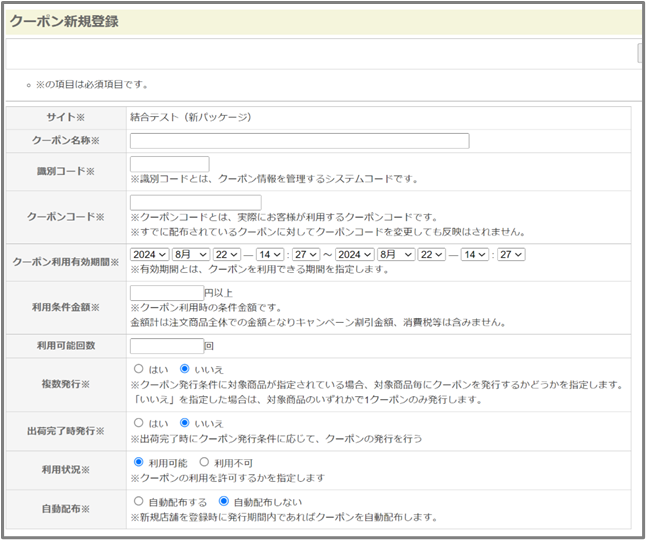Open the end minute 27 dropdown
The height and width of the screenshot is (540, 646).
click(511, 255)
